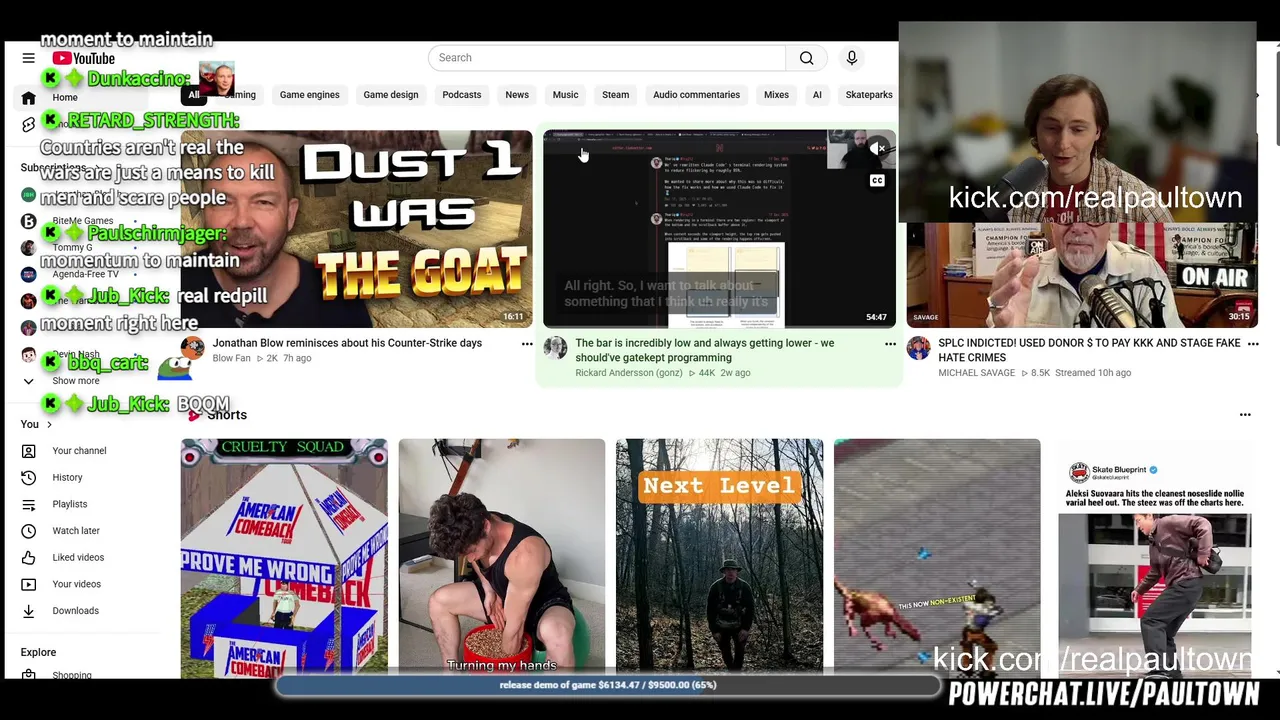Image resolution: width=1280 pixels, height=720 pixels.
Task: Click in the Search input field
Action: (607, 58)
